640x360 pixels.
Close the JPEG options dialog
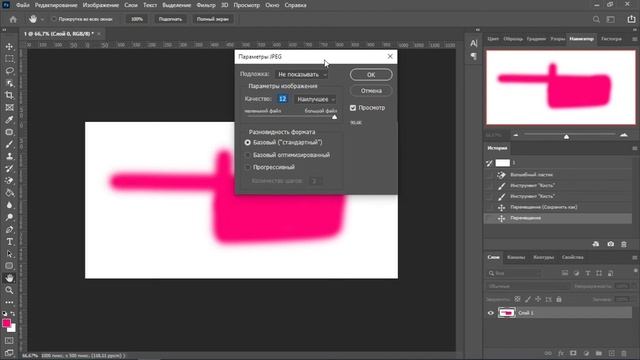pyautogui.click(x=390, y=56)
